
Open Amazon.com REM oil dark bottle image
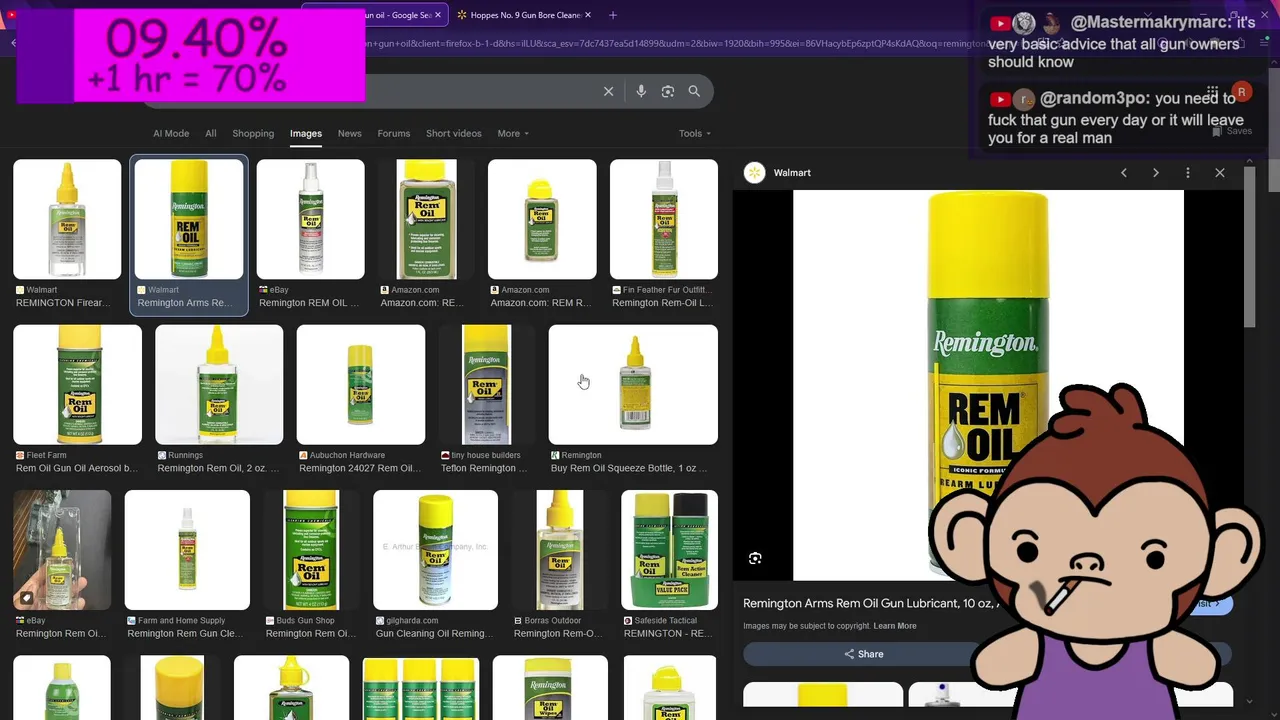pos(427,219)
